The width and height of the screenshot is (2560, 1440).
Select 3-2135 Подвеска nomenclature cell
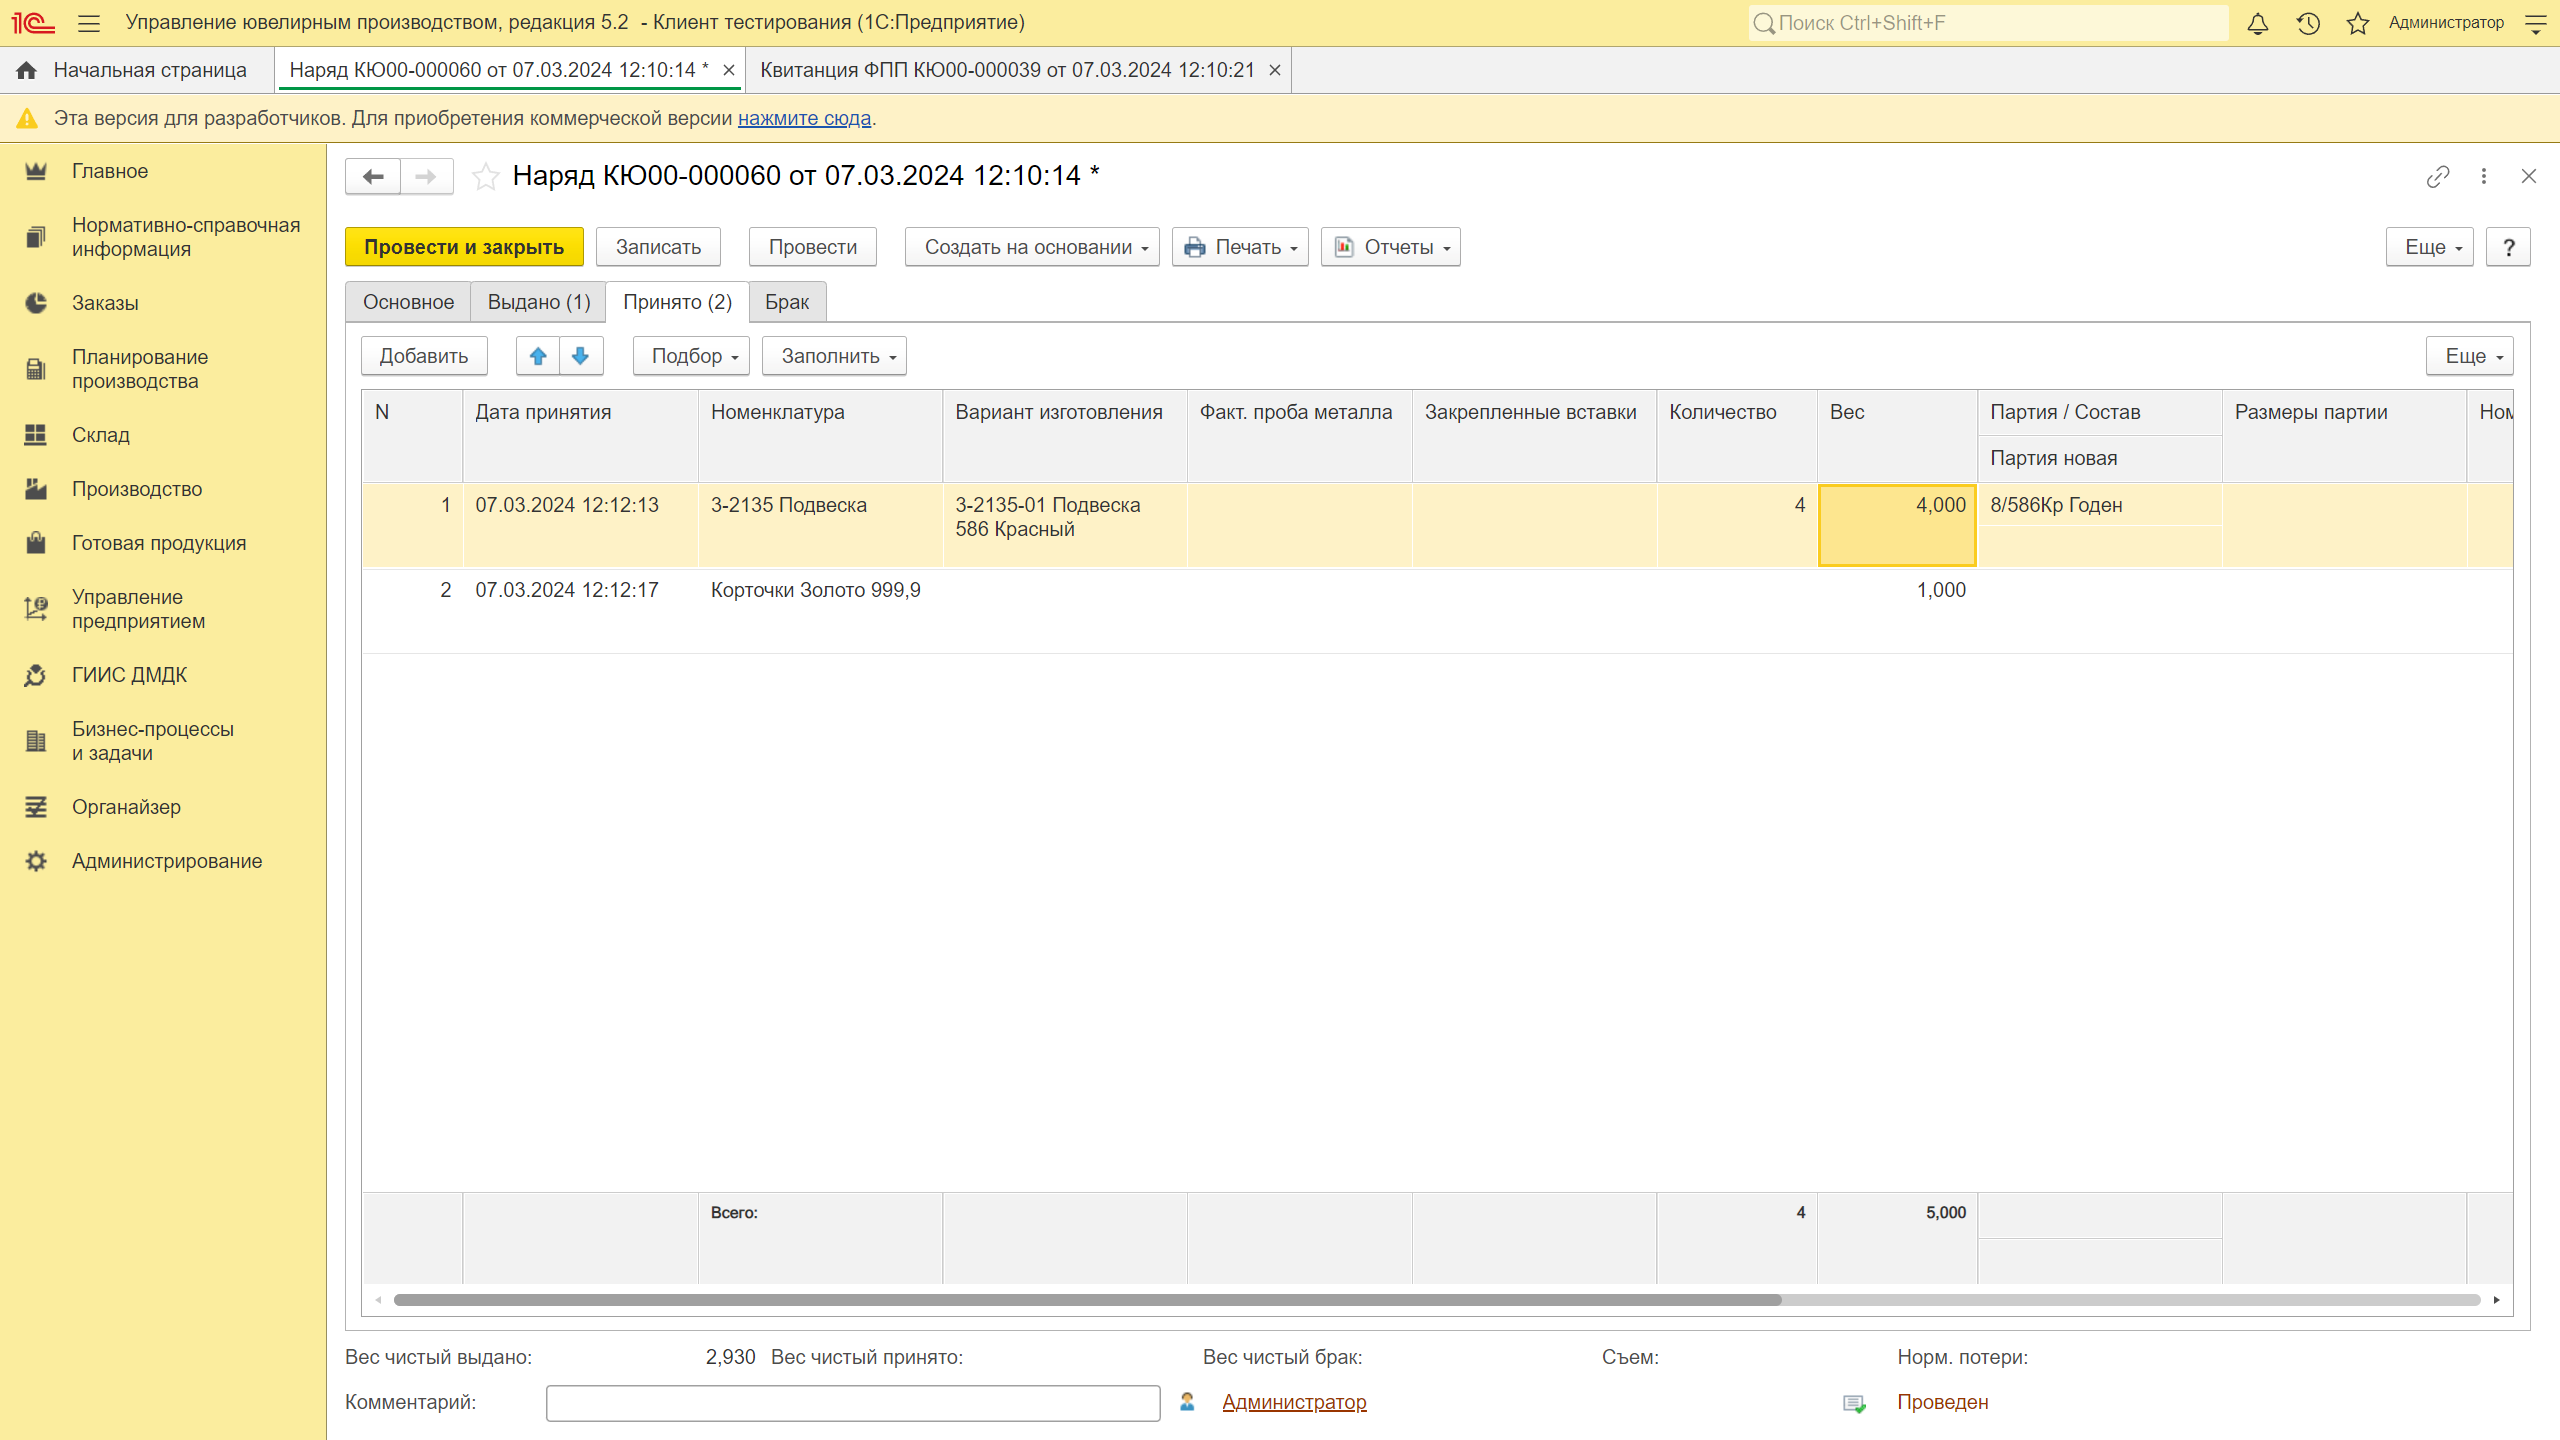[820, 526]
